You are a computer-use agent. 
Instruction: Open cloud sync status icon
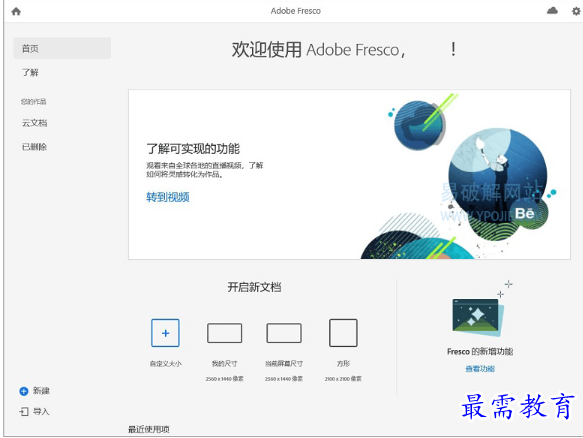coord(552,11)
